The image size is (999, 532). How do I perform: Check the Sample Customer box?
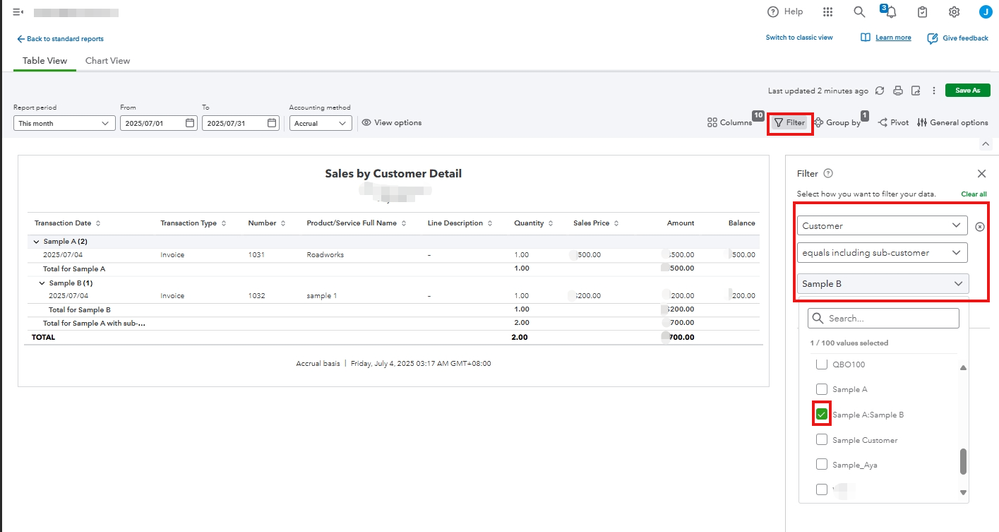point(822,440)
